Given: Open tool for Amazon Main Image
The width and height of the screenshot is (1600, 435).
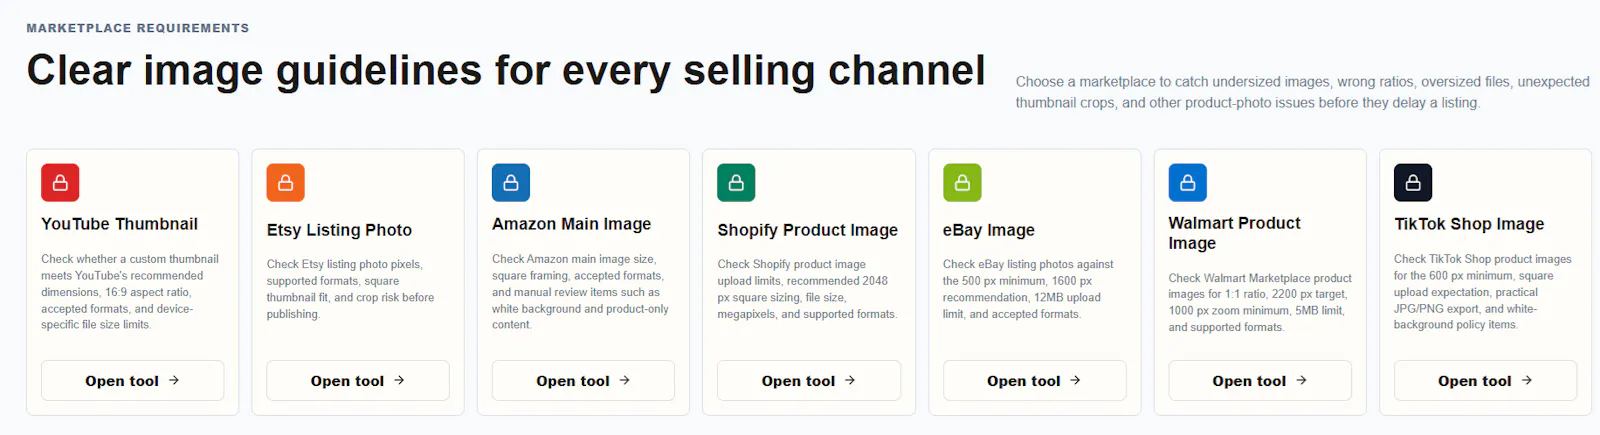Looking at the screenshot, I should click(x=583, y=381).
